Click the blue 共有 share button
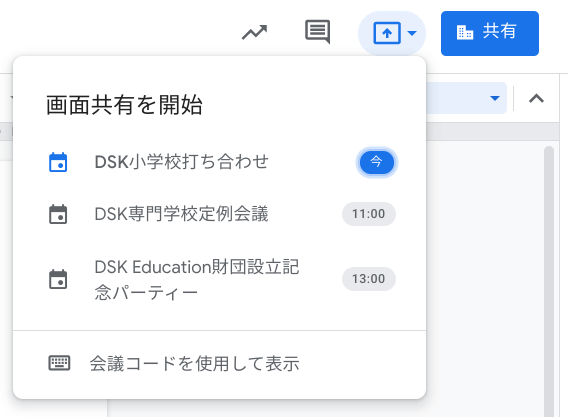568x417 pixels. coord(490,33)
